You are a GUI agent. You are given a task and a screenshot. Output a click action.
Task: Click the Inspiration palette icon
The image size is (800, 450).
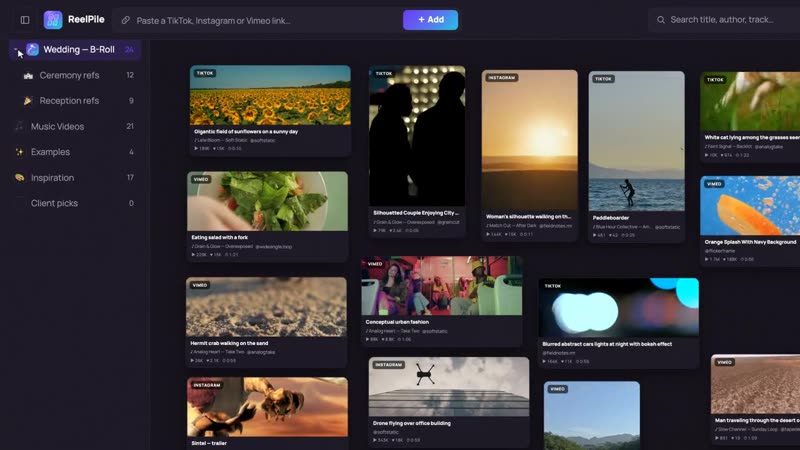coord(19,178)
